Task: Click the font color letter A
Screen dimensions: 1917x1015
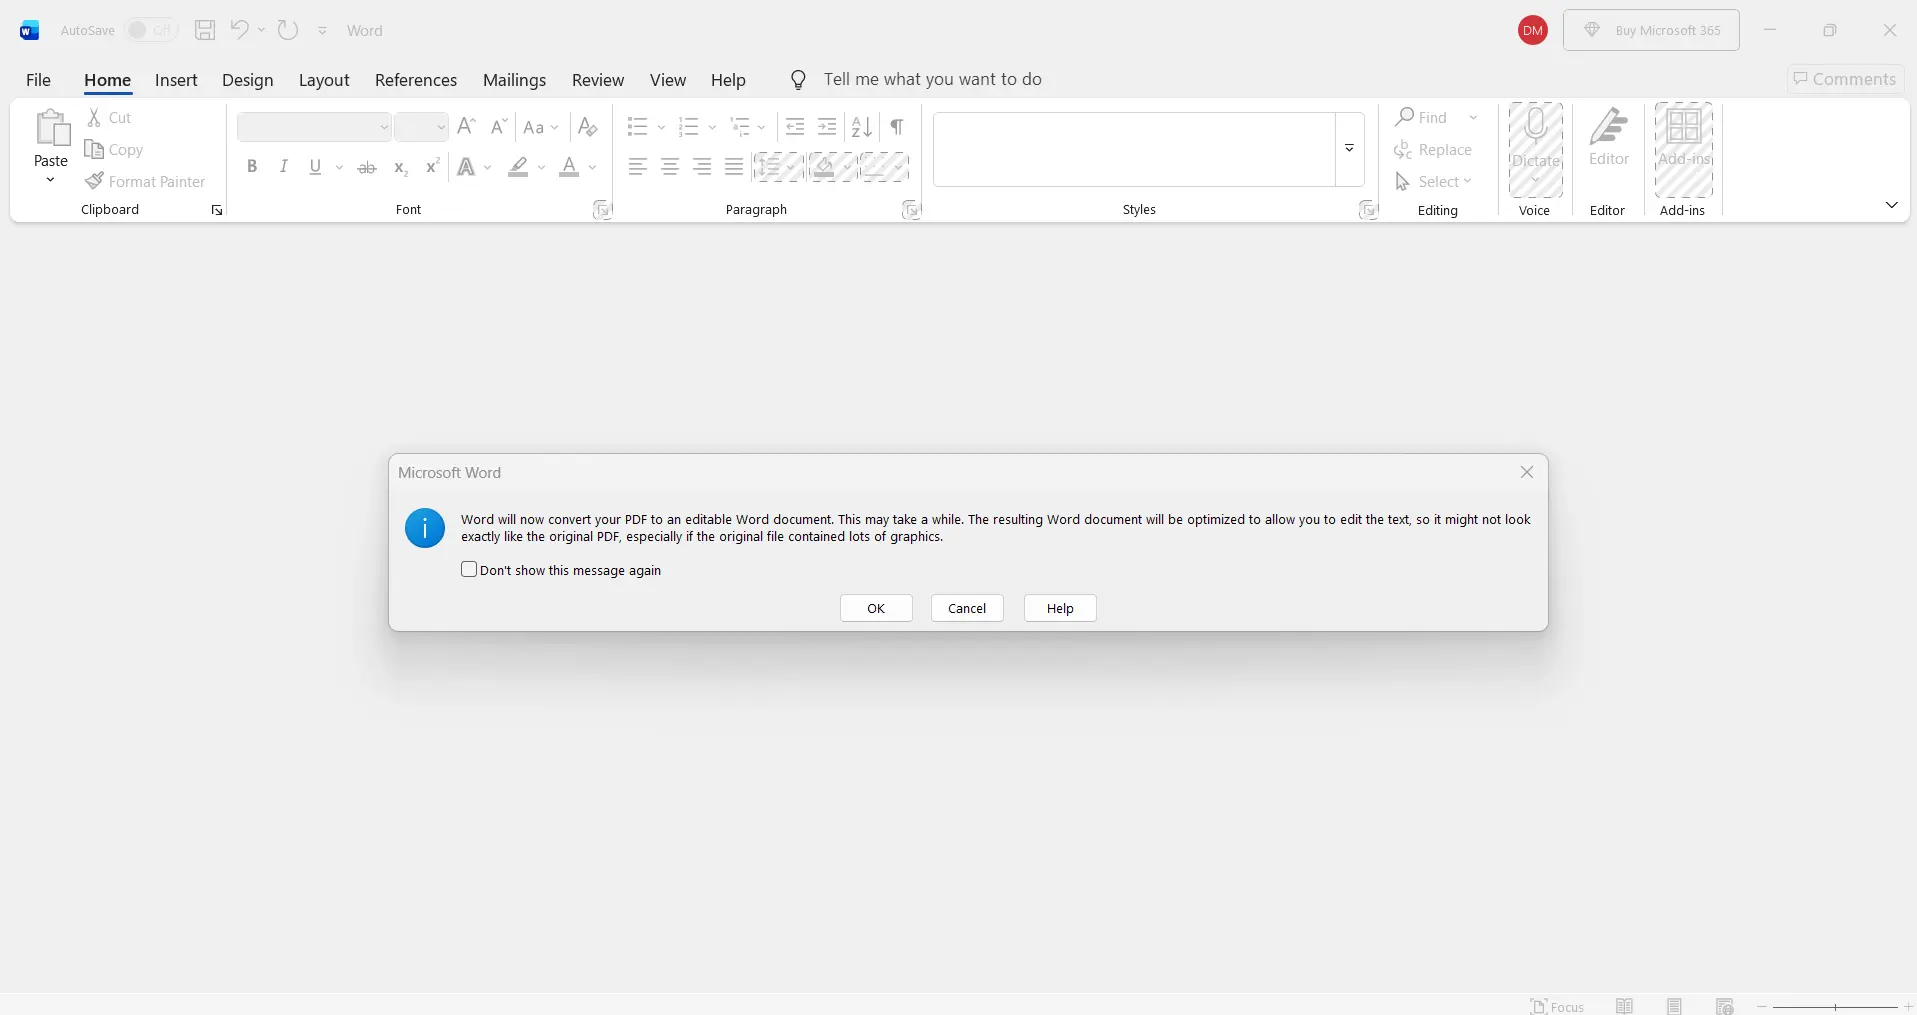Action: point(569,167)
